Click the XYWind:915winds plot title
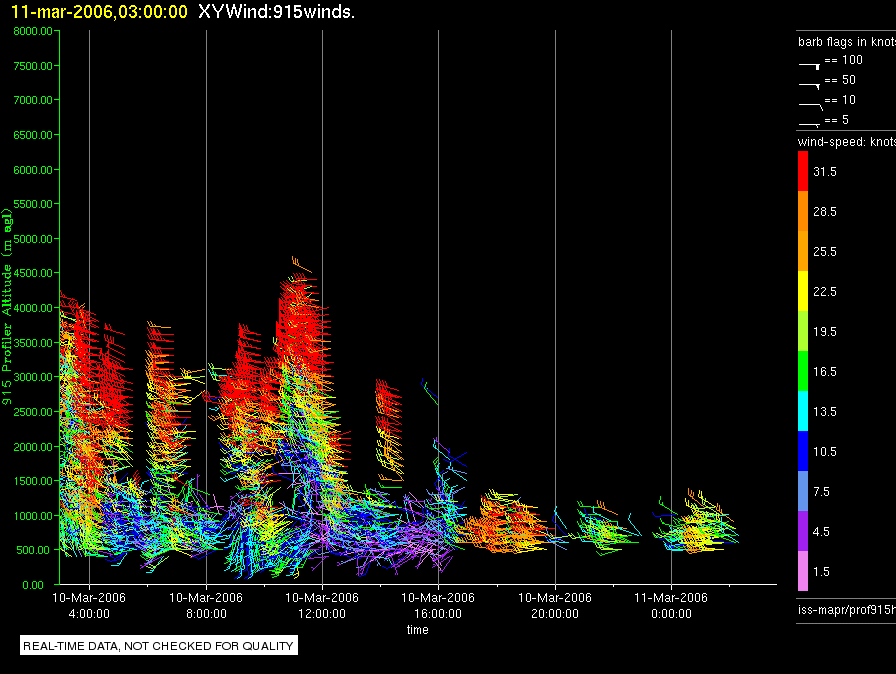The height and width of the screenshot is (674, 896). coord(277,11)
